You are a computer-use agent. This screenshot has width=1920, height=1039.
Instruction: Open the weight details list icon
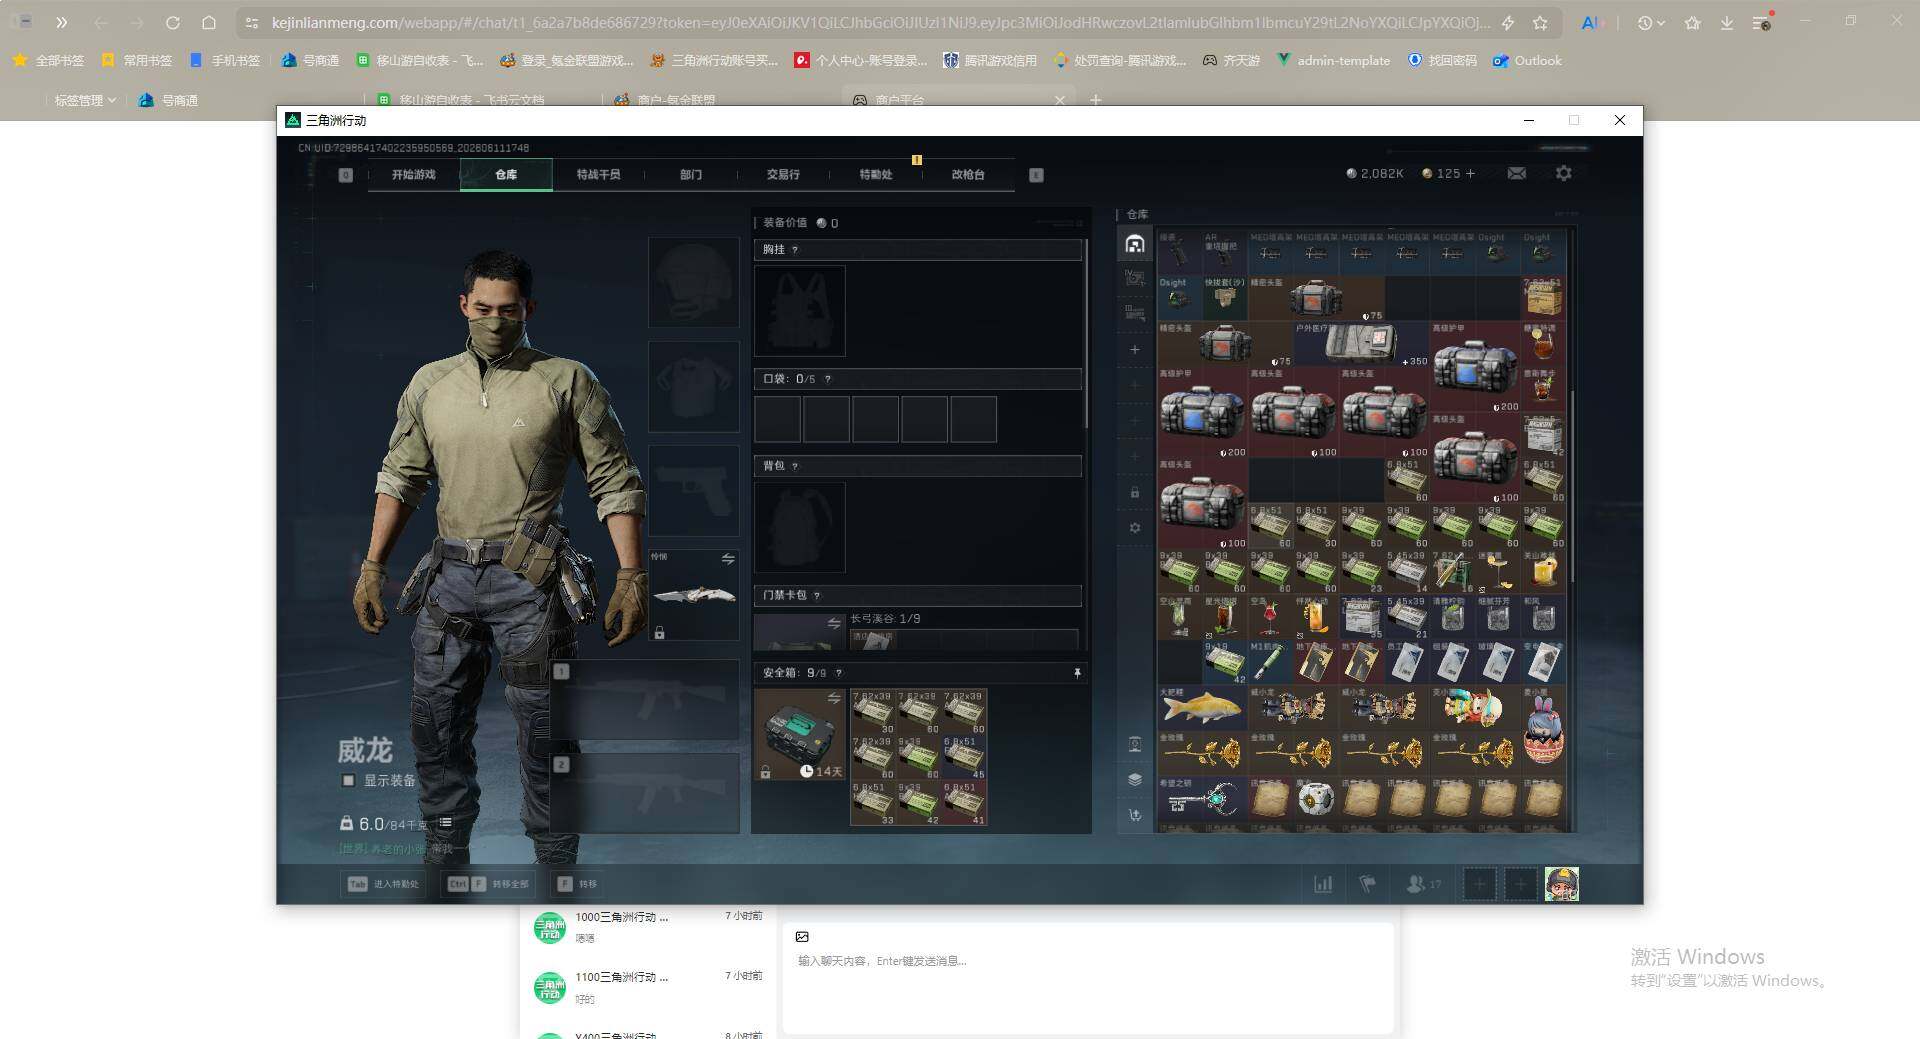[445, 823]
